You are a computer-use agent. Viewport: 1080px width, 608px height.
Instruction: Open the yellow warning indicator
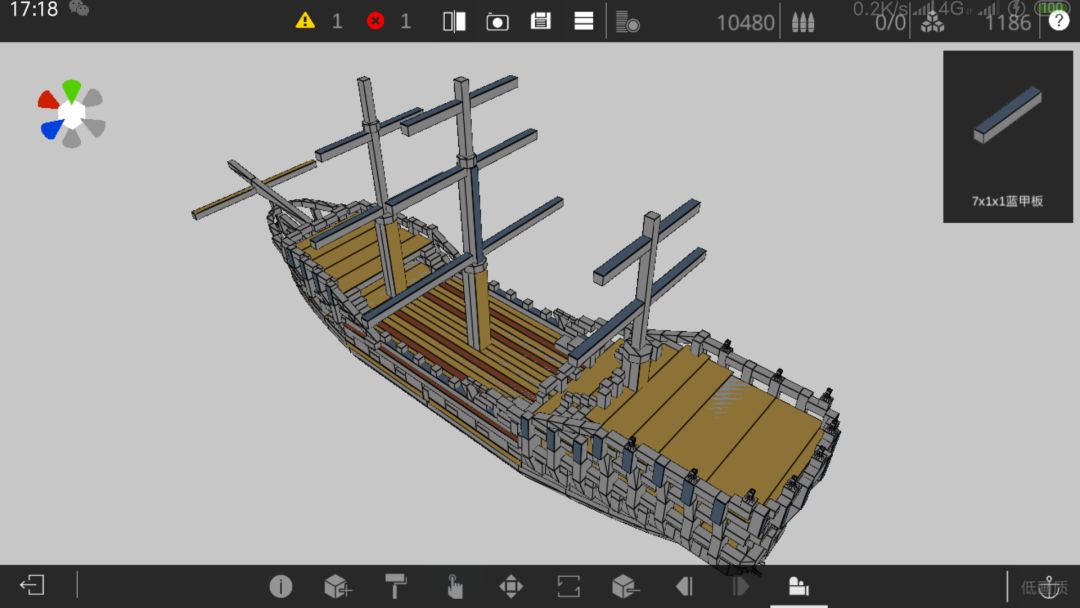(305, 21)
